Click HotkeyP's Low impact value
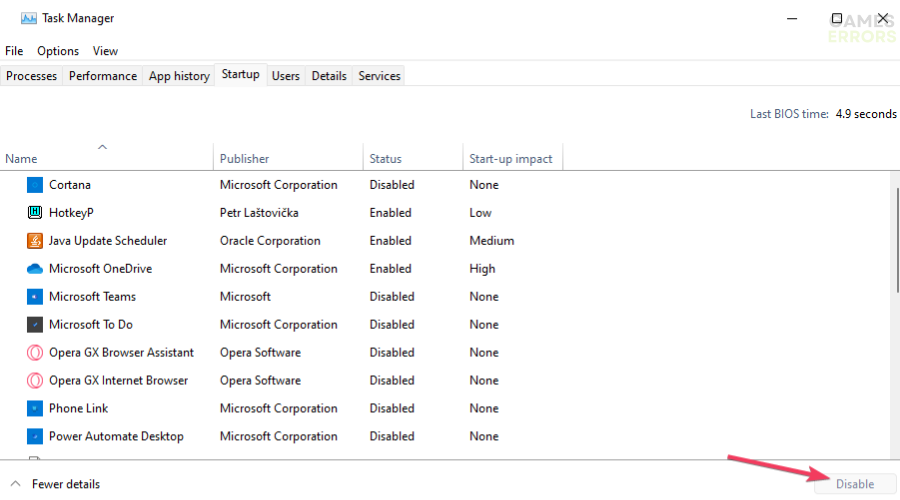The width and height of the screenshot is (900, 500). (x=480, y=213)
